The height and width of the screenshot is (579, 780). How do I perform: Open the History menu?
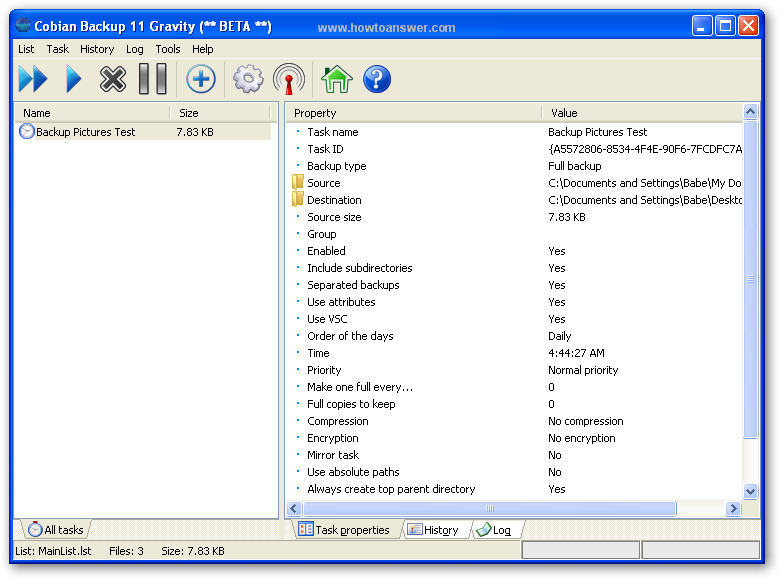pyautogui.click(x=97, y=49)
